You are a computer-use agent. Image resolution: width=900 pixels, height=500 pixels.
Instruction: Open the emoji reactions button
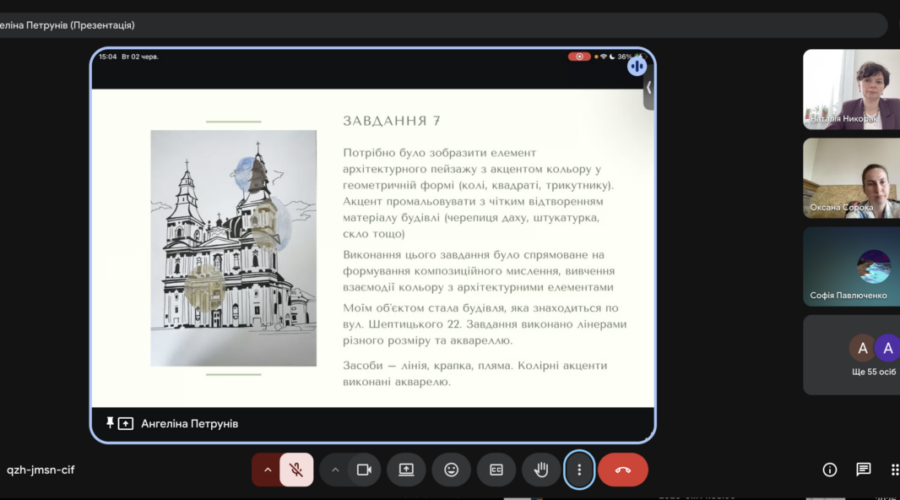tap(451, 470)
